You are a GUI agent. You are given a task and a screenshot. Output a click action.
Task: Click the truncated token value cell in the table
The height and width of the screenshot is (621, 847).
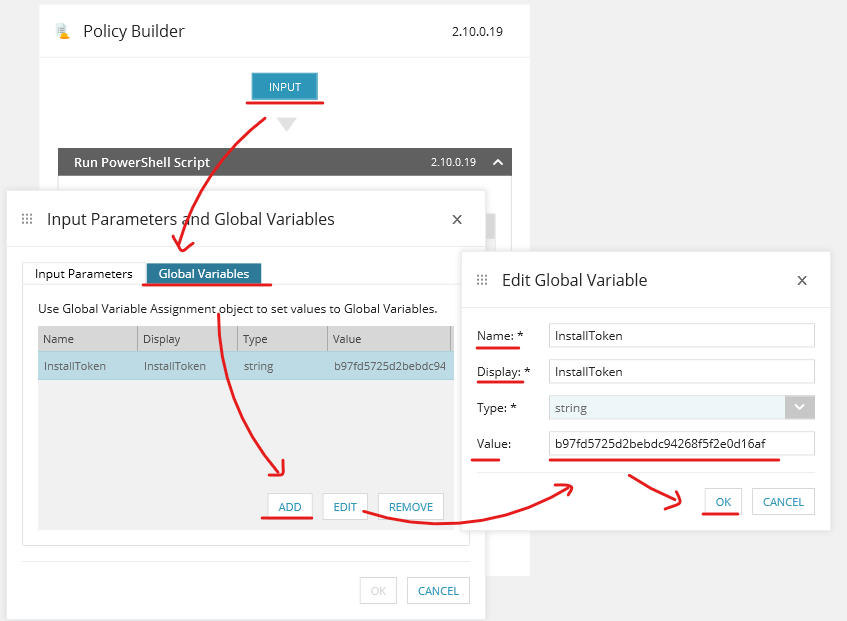coord(389,366)
